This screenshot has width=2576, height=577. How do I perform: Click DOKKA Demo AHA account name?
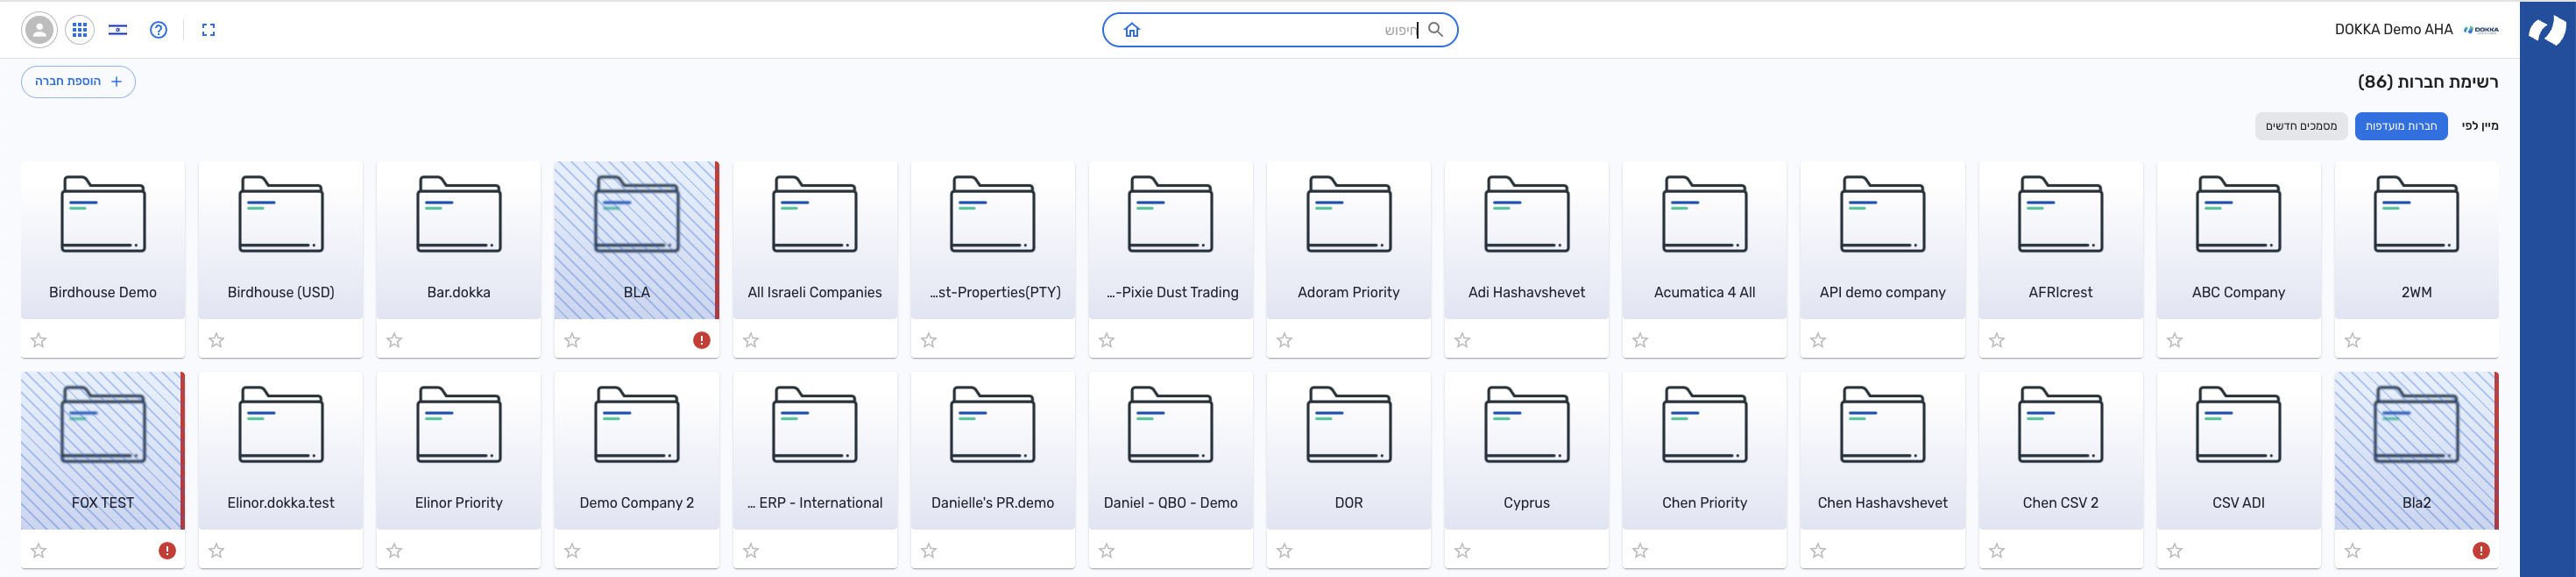coord(2393,30)
